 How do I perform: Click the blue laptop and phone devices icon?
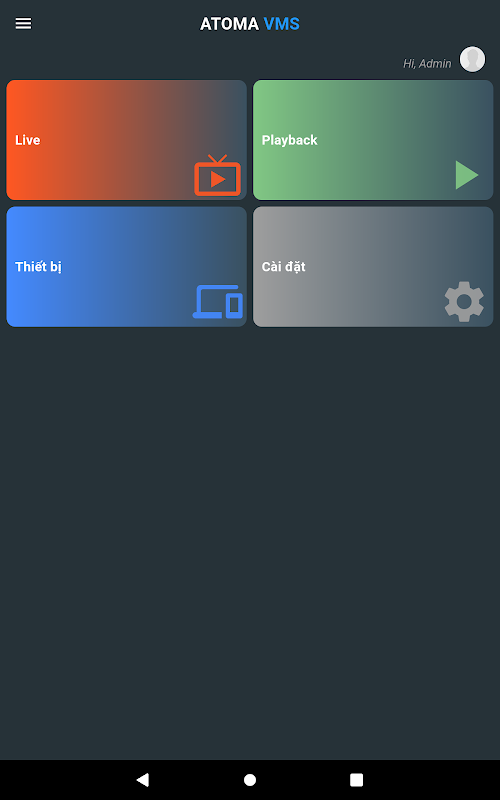tap(218, 302)
